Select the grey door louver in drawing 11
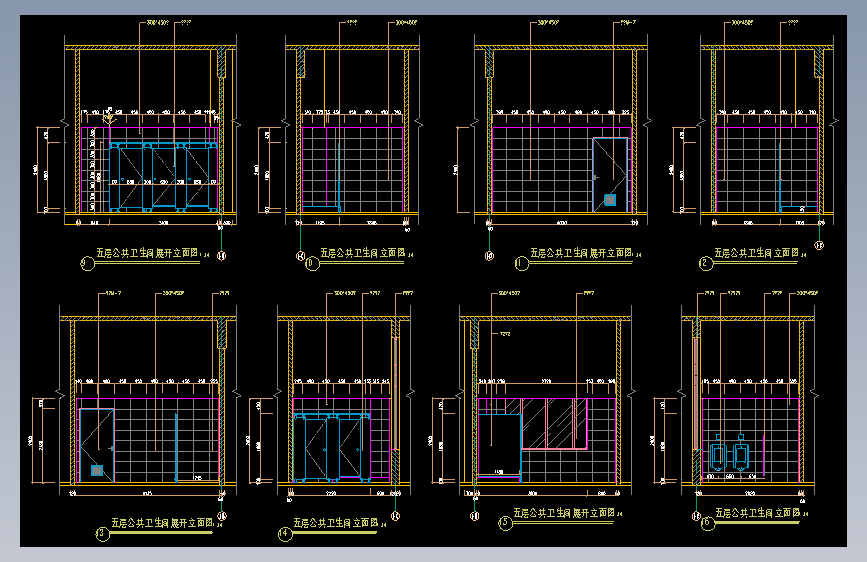The image size is (867, 562). [610, 200]
